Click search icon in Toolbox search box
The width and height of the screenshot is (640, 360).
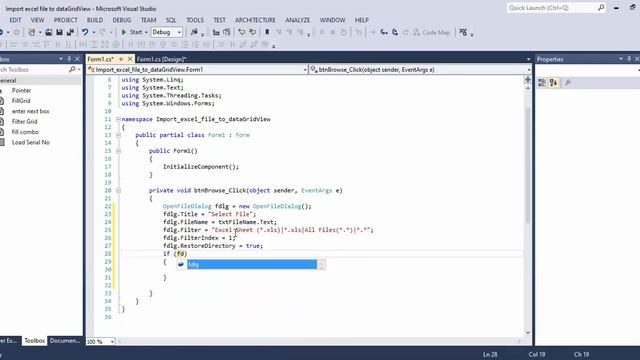(72, 70)
